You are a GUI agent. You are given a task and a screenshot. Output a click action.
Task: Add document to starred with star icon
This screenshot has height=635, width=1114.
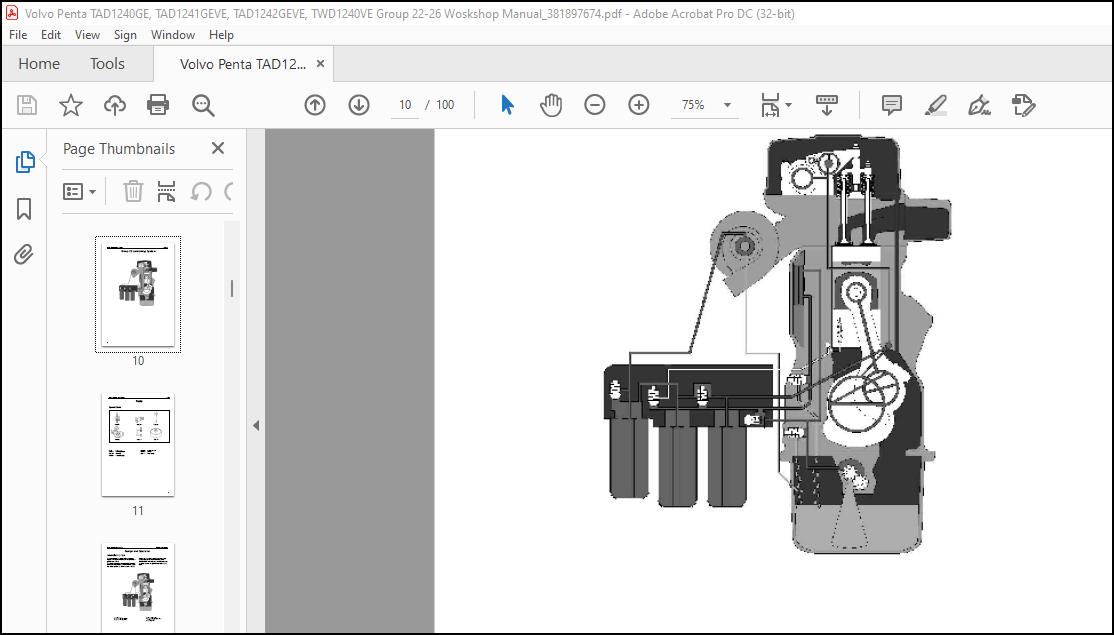pyautogui.click(x=70, y=105)
